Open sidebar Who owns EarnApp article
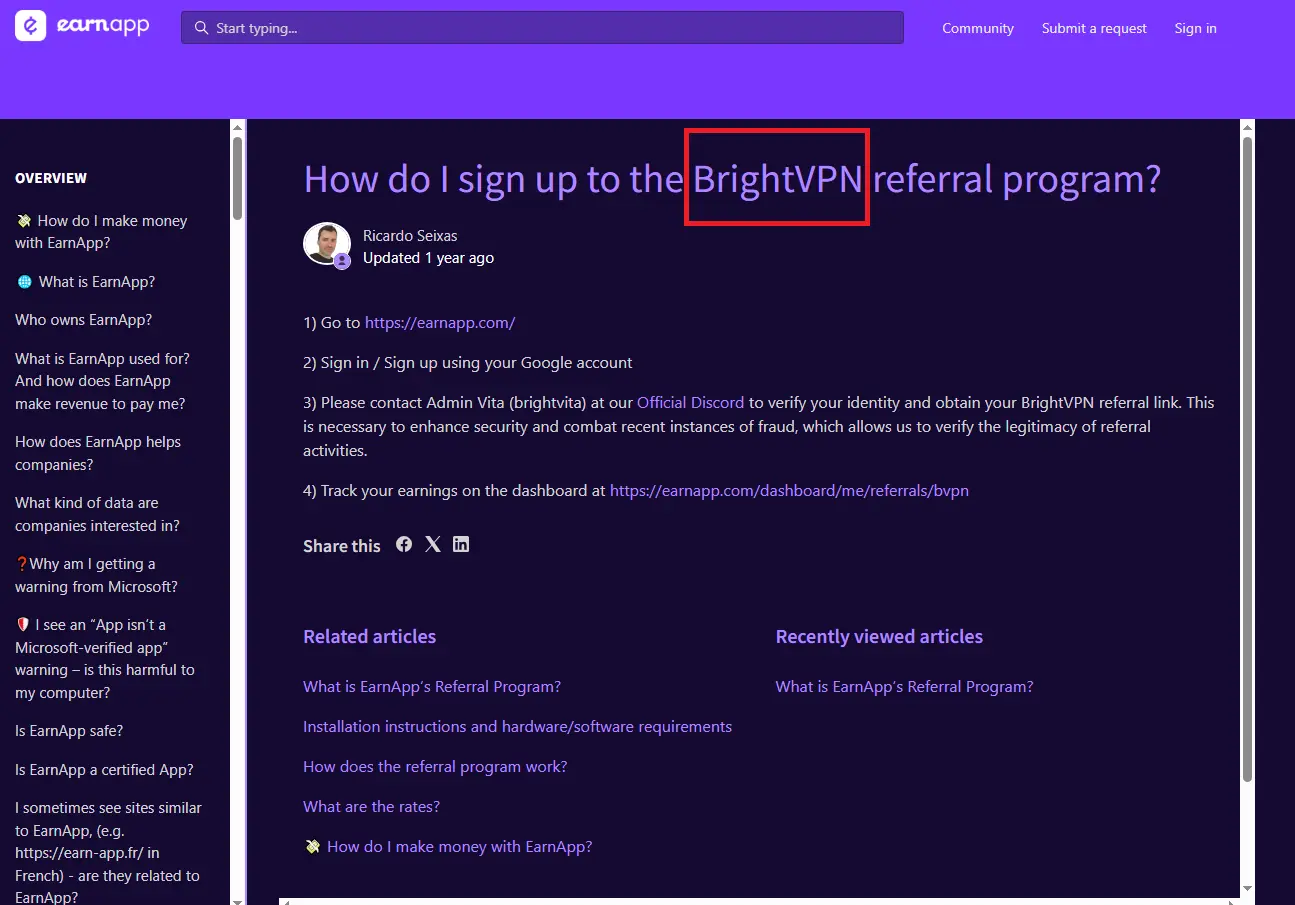 coord(83,320)
